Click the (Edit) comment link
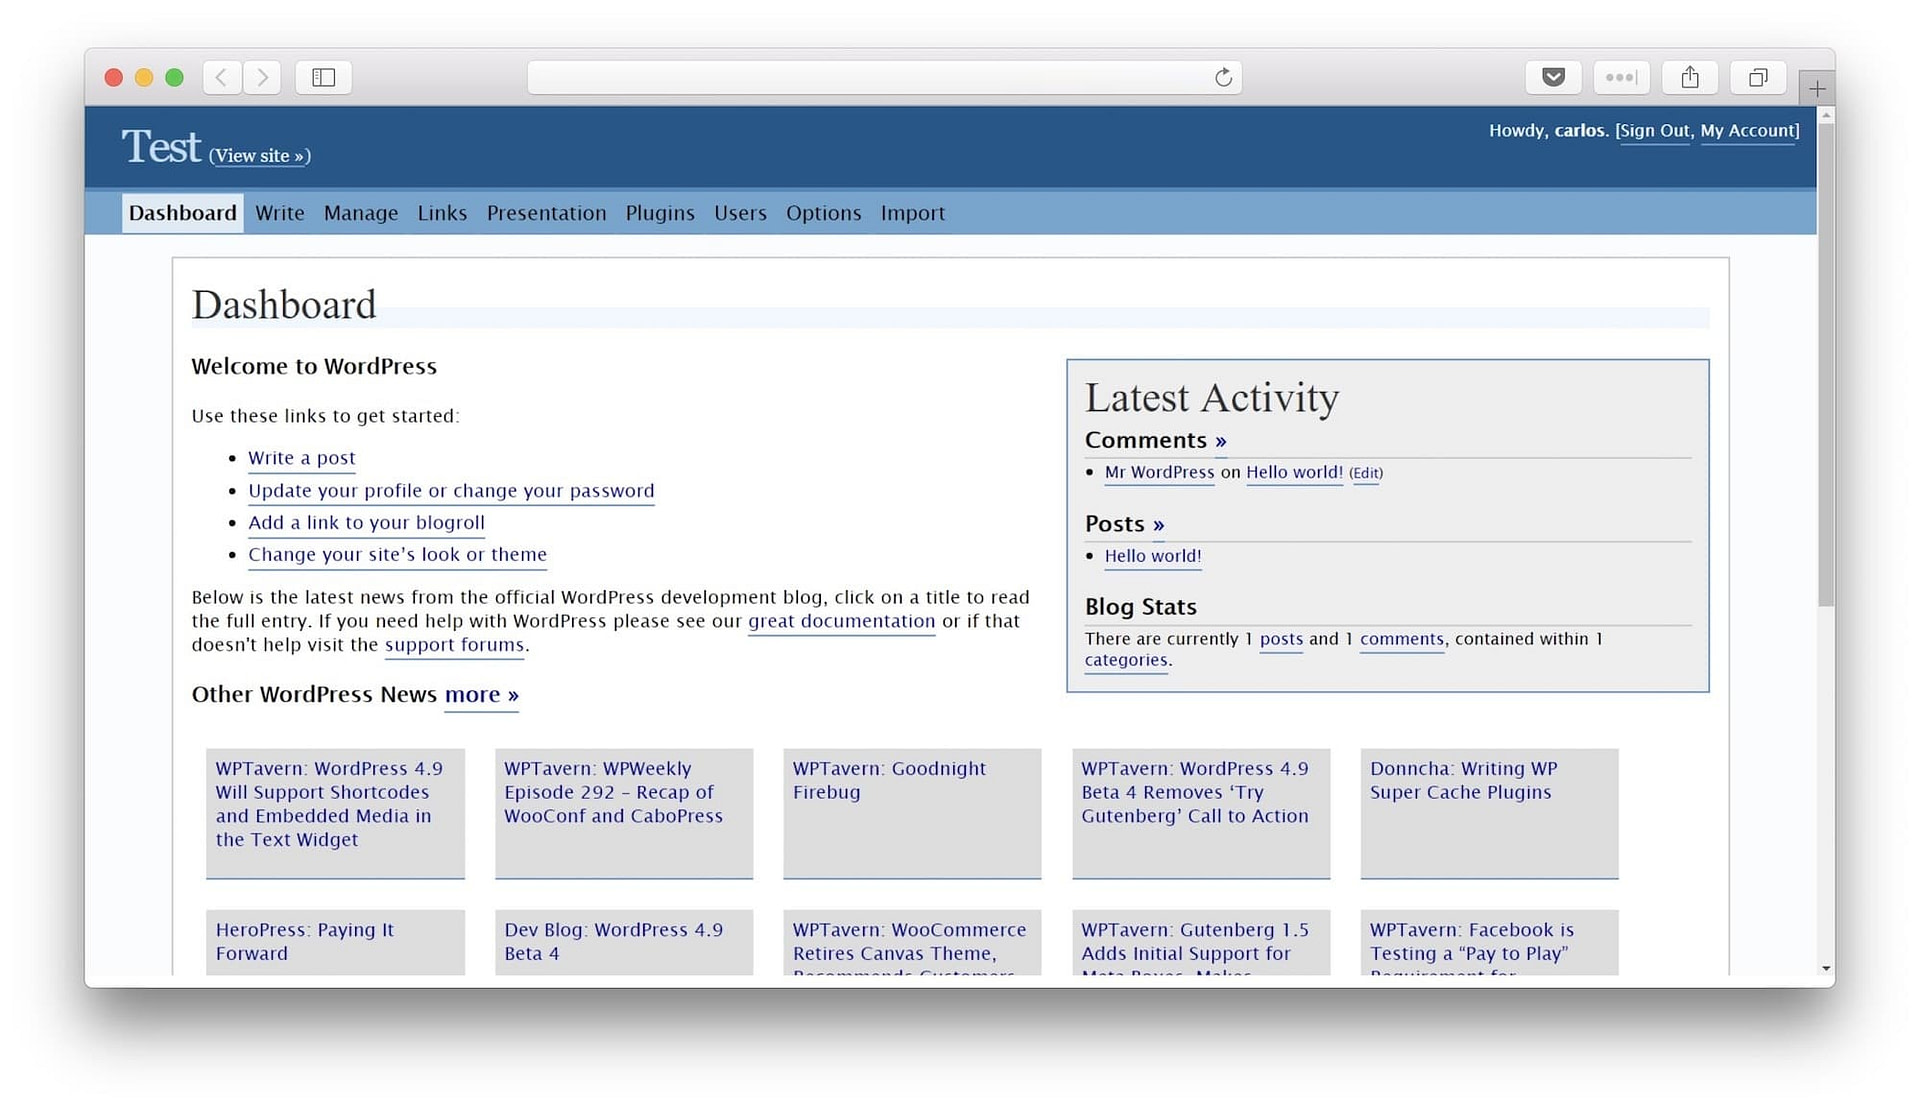The image size is (1920, 1109). coord(1366,474)
